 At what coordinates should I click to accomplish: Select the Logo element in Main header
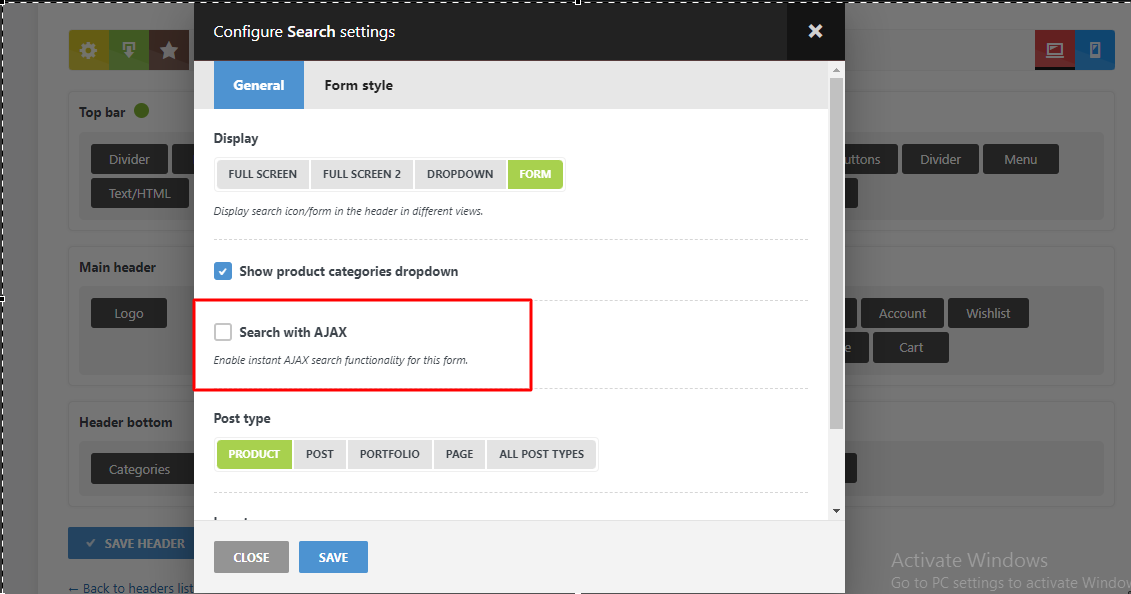pyautogui.click(x=128, y=314)
